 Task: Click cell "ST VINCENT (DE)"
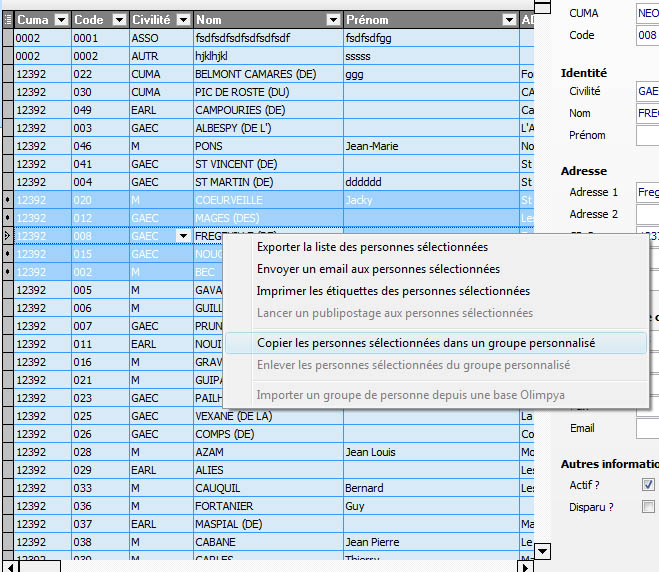[x=268, y=164]
